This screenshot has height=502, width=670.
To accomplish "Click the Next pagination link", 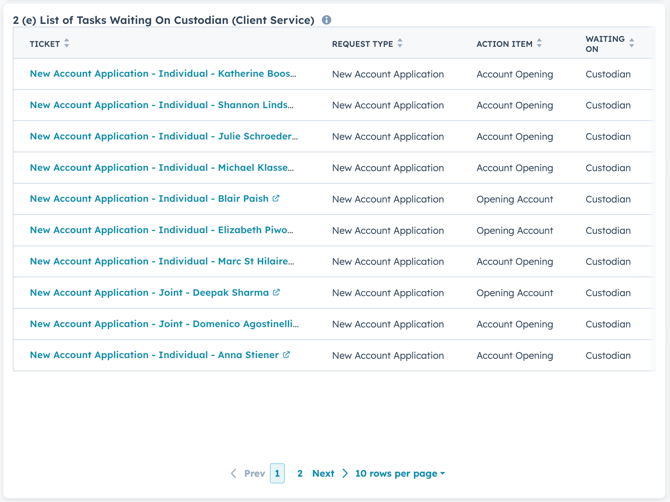I will 323,473.
